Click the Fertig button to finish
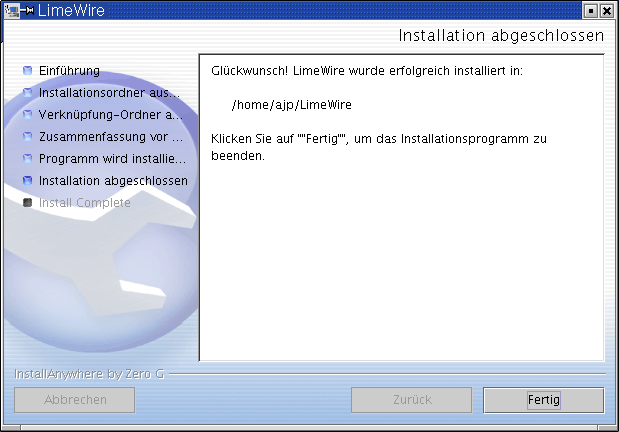Viewport: 619px width, 432px height. (543, 400)
